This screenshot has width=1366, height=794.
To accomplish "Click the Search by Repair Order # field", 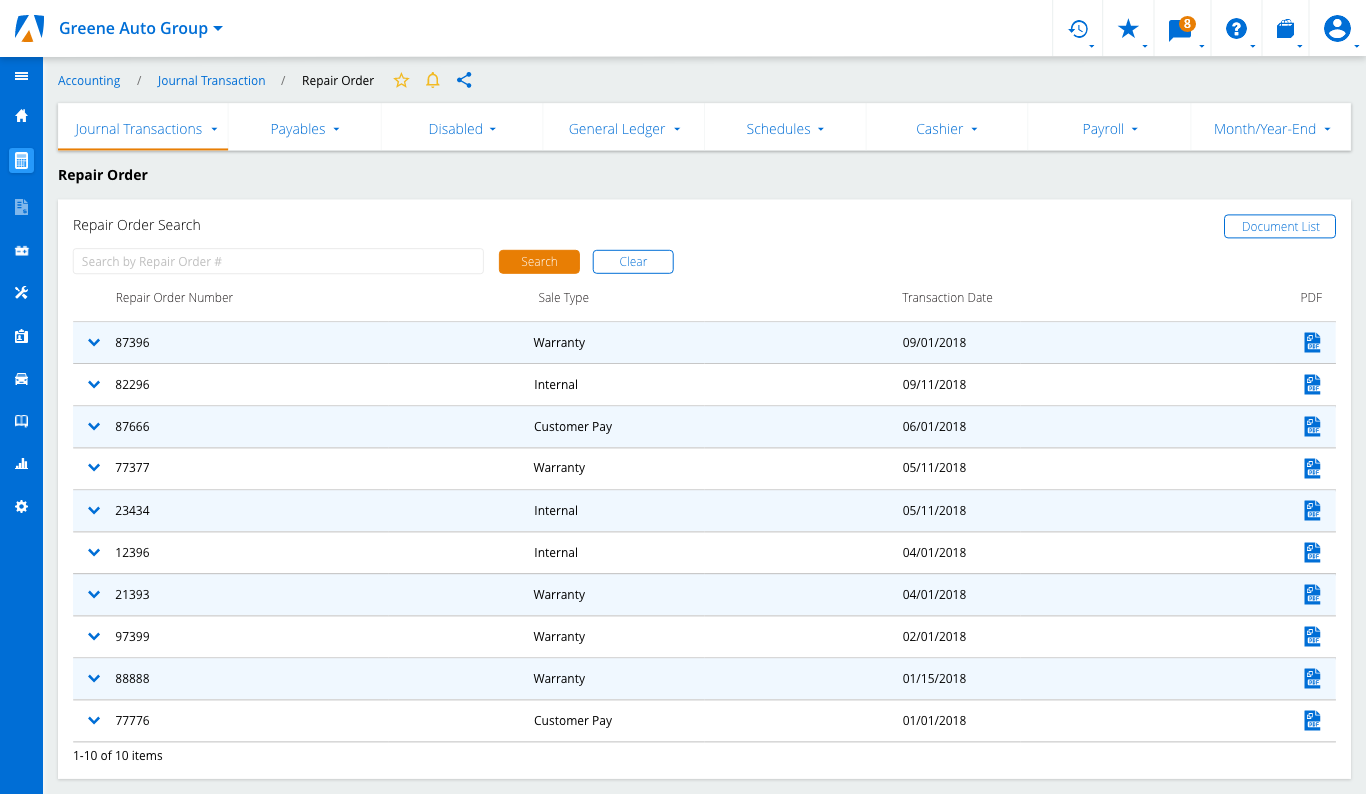I will pos(278,262).
